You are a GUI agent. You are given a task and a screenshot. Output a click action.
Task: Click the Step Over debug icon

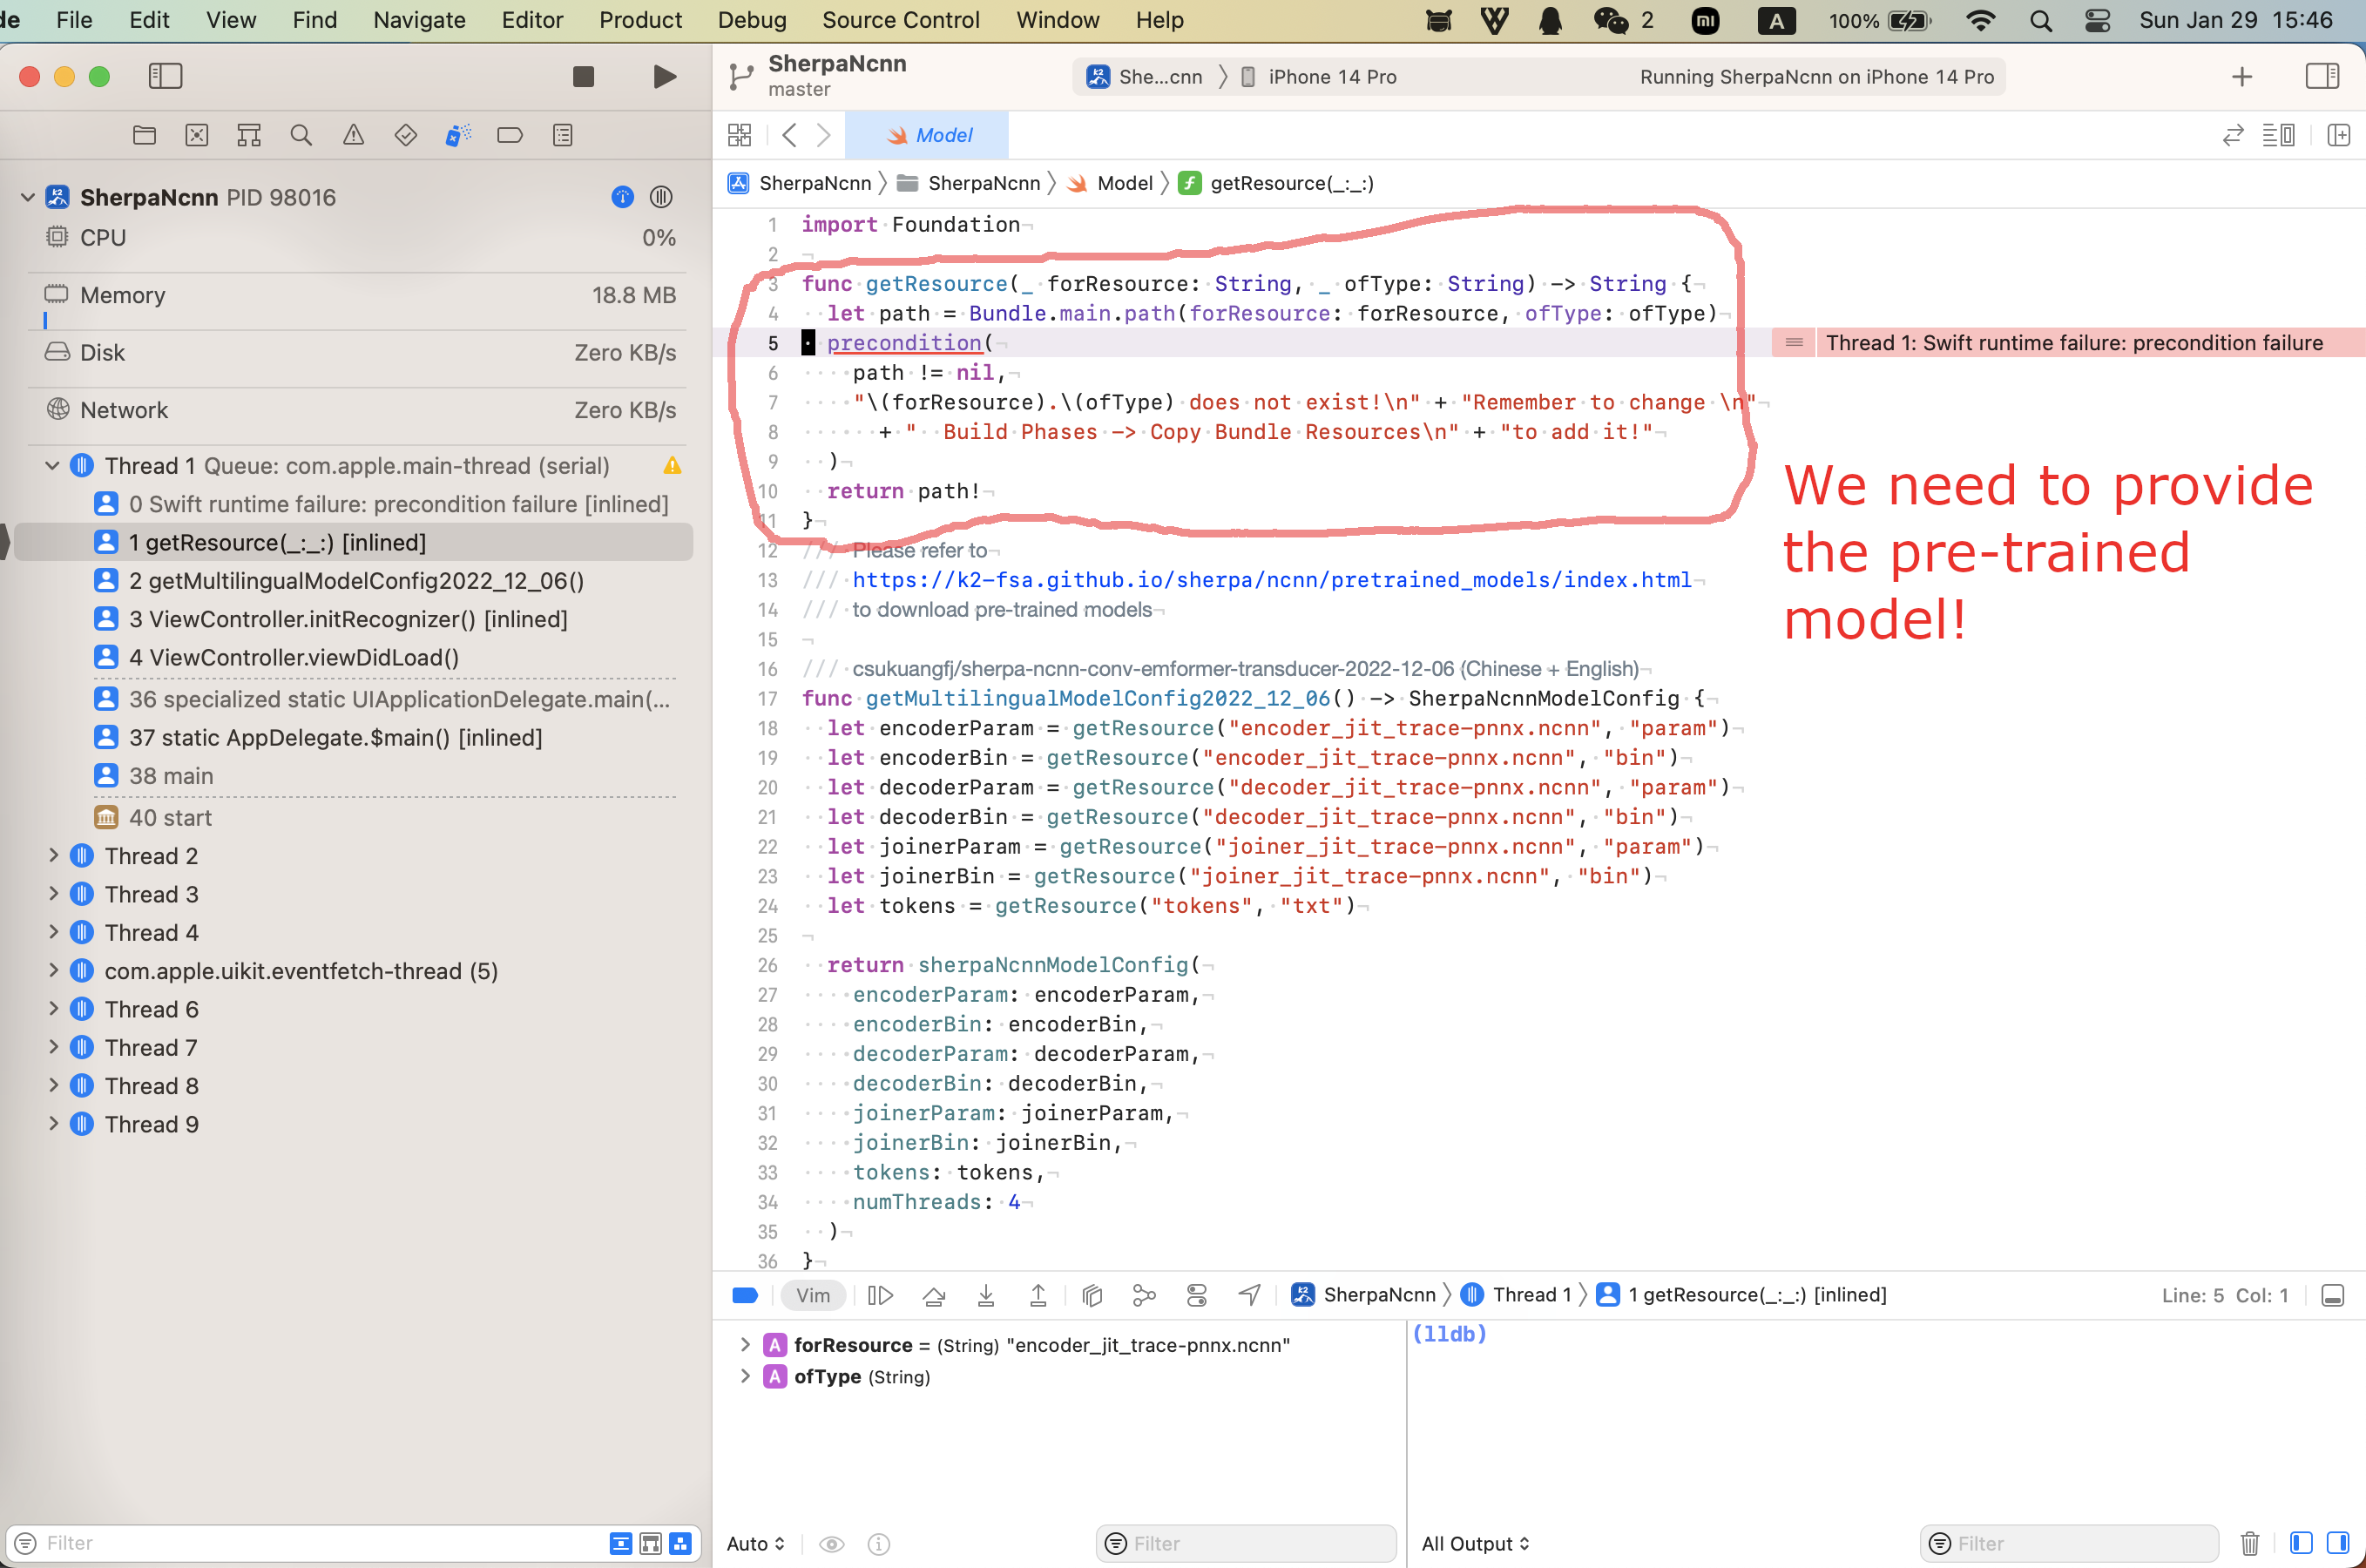pos(934,1295)
